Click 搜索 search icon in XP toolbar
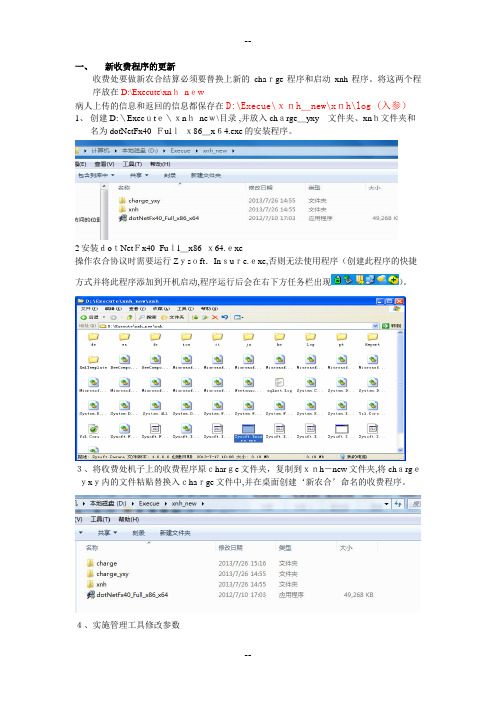 click(x=147, y=317)
